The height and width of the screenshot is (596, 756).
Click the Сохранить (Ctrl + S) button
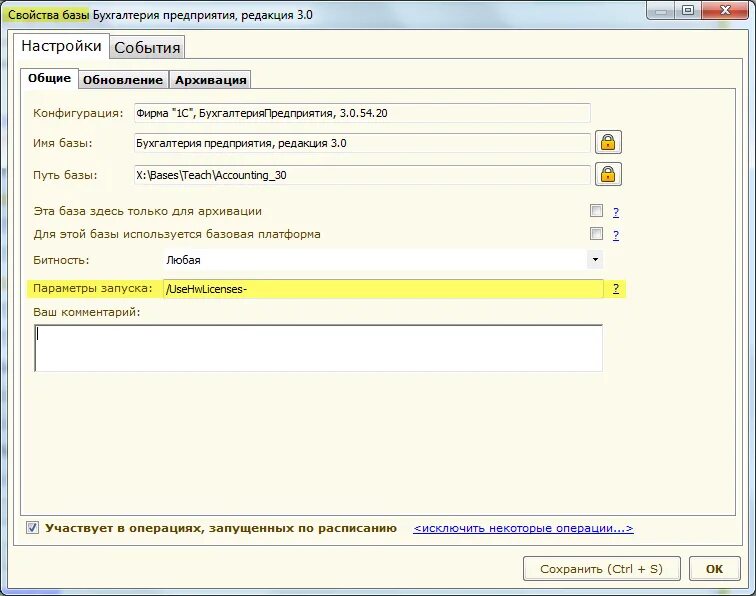[602, 569]
